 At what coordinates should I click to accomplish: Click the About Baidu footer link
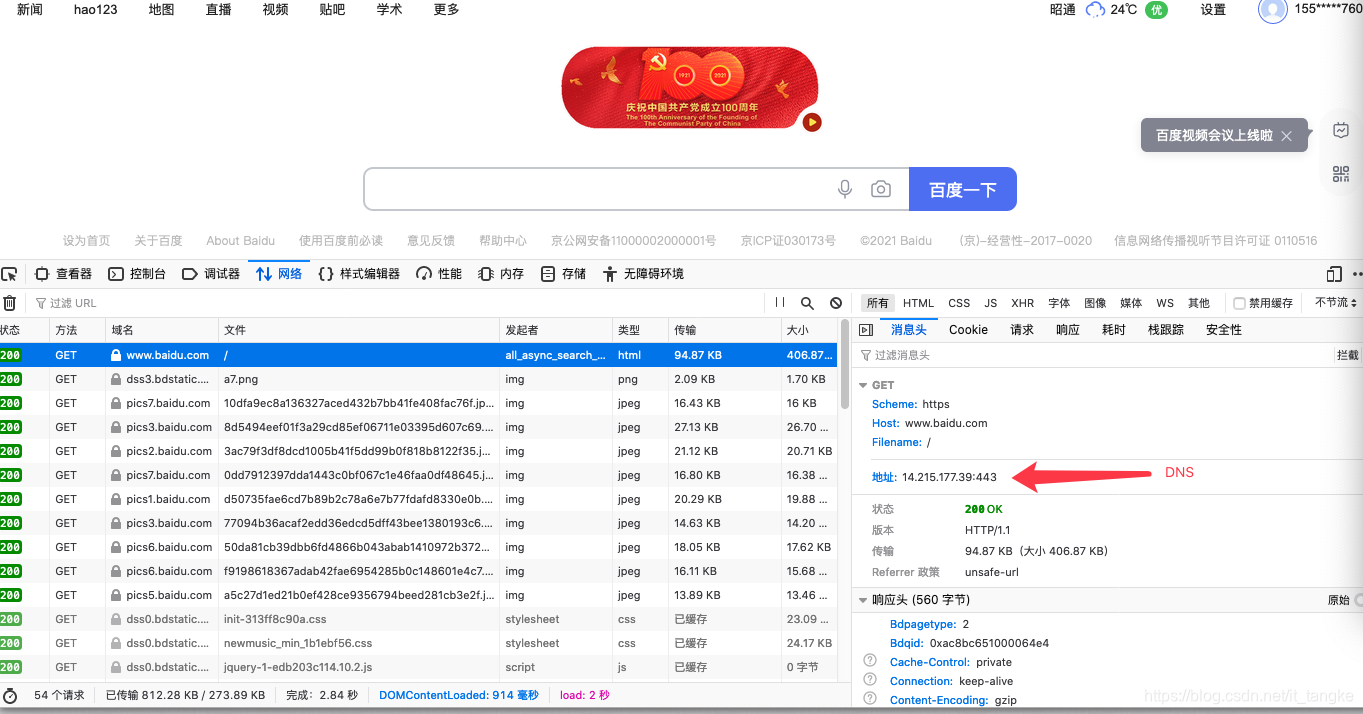click(x=240, y=241)
